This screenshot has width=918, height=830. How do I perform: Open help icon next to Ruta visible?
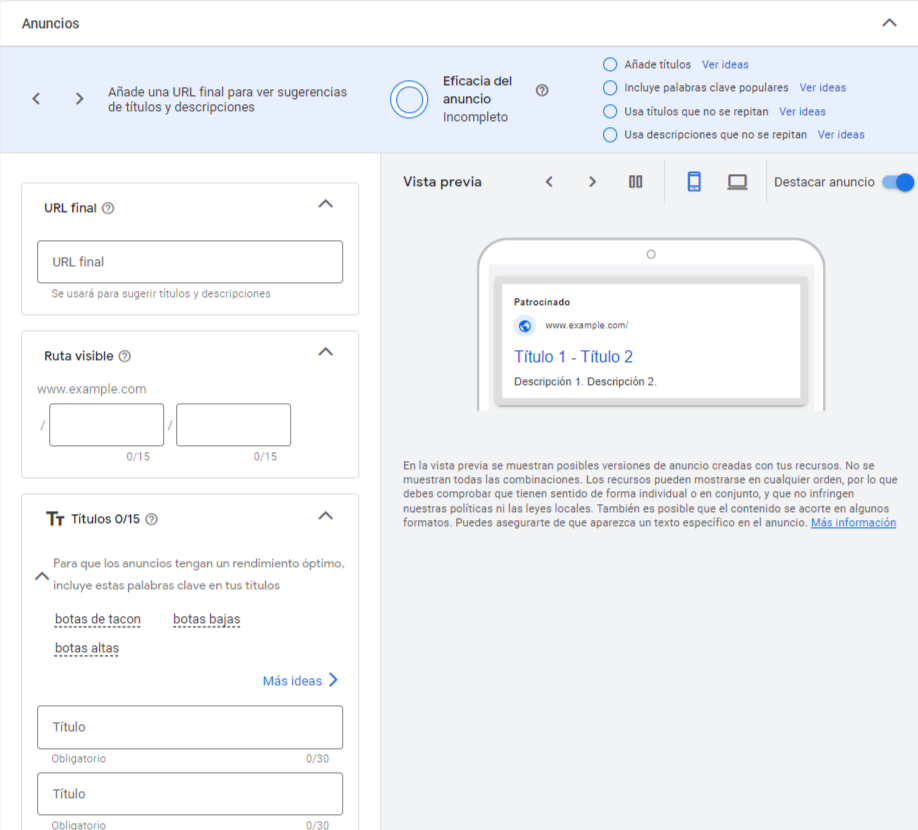click(125, 356)
